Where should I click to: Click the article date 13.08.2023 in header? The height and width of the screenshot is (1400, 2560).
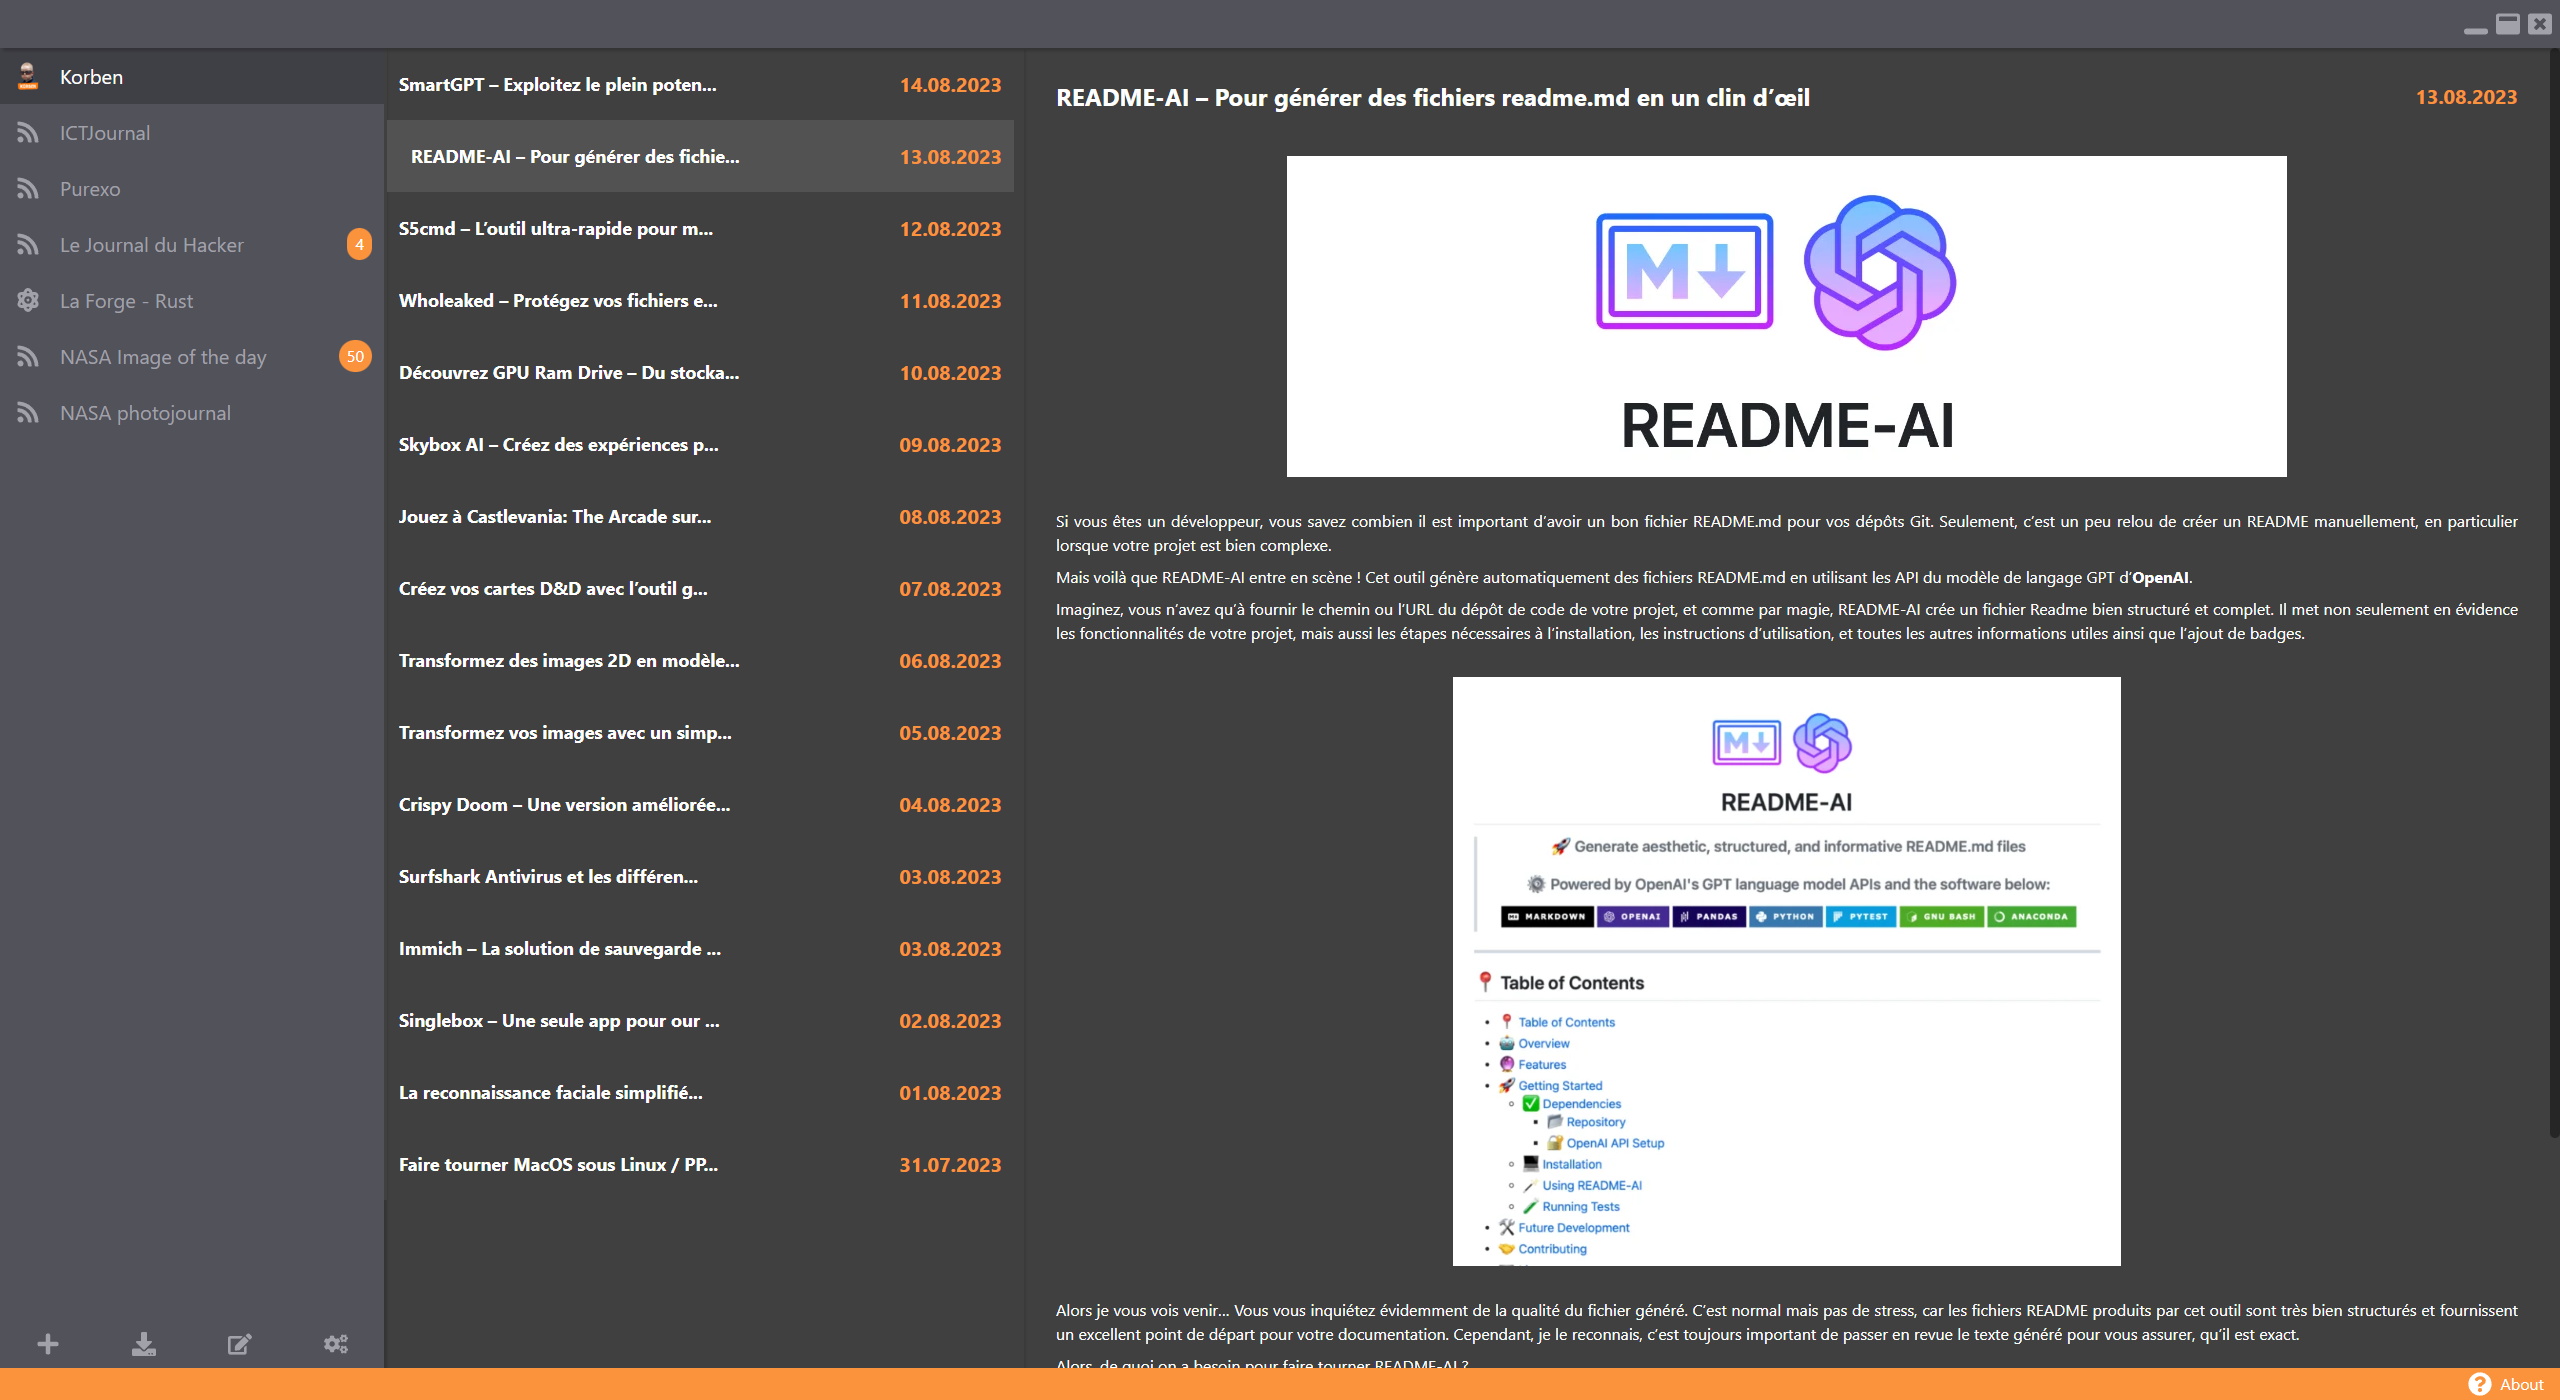point(2466,97)
